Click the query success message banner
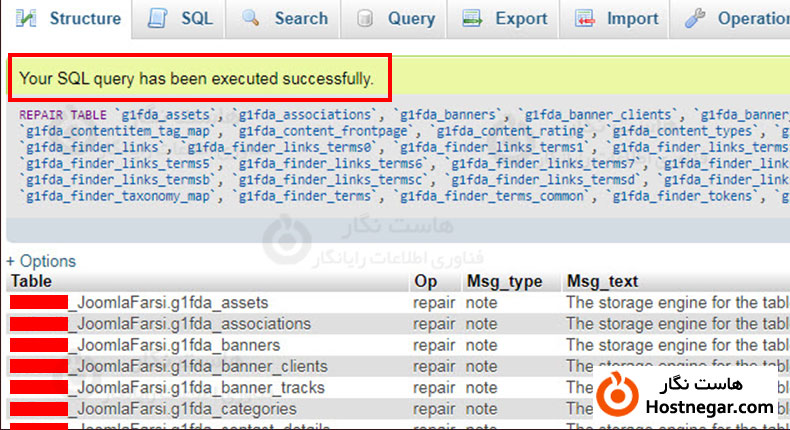The height and width of the screenshot is (430, 790). coord(199,77)
